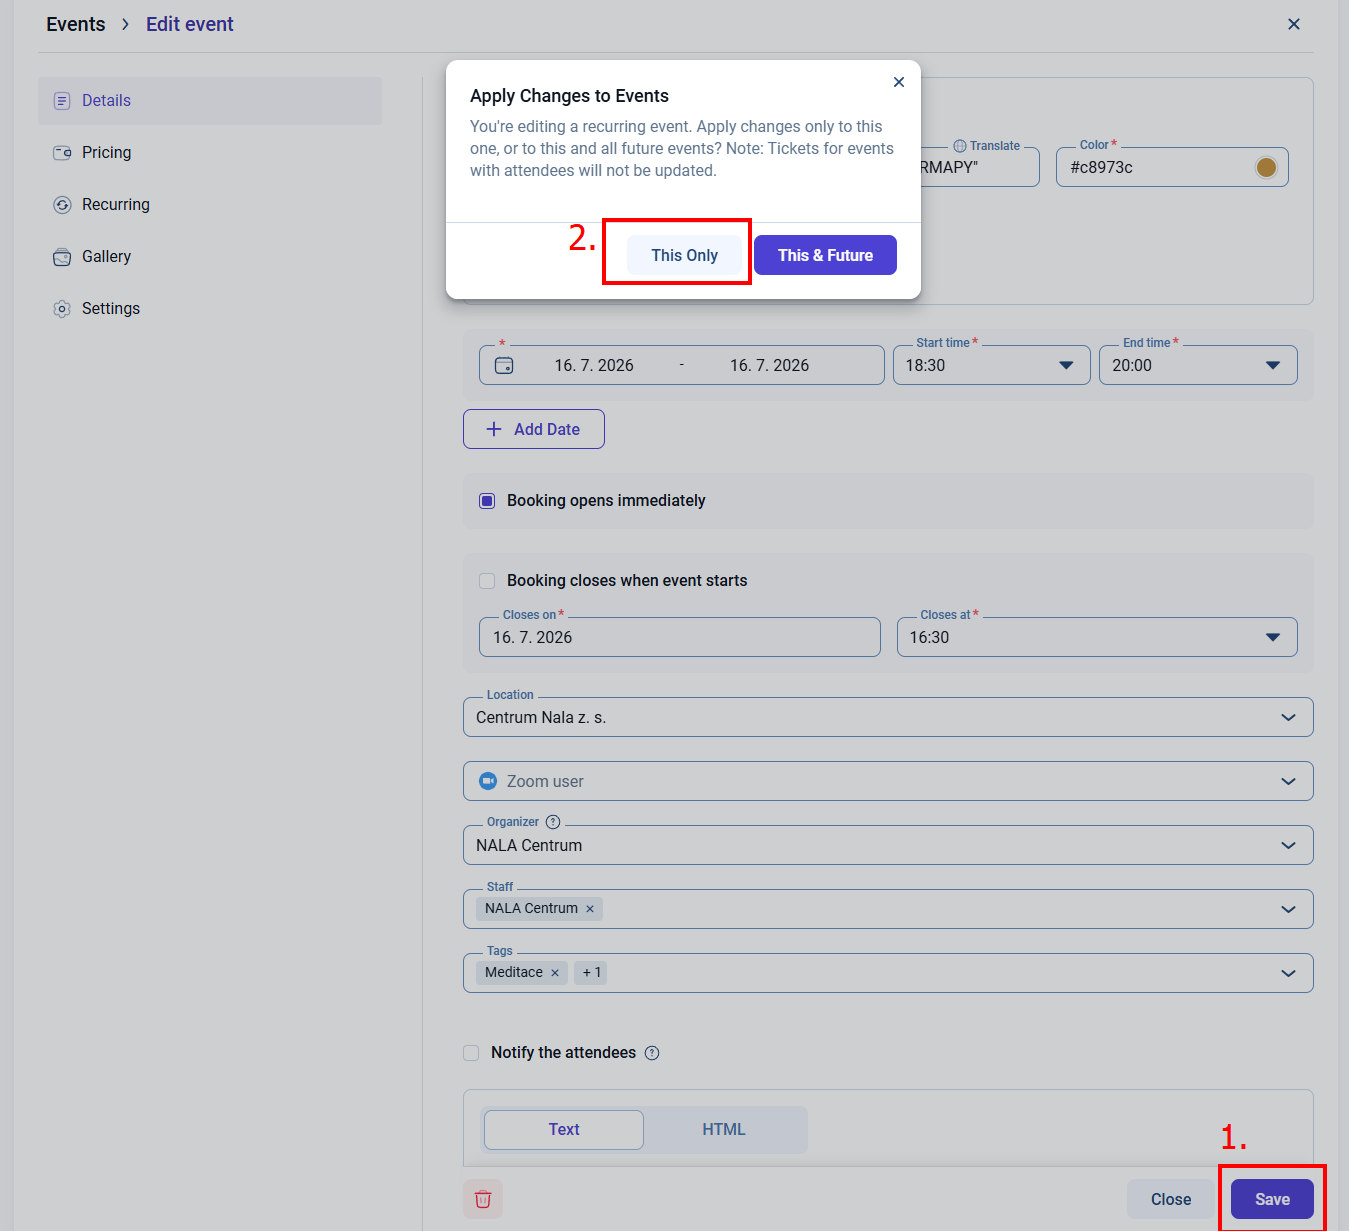This screenshot has width=1349, height=1231.
Task: Click the Edit event breadcrumb text
Action: (x=190, y=24)
